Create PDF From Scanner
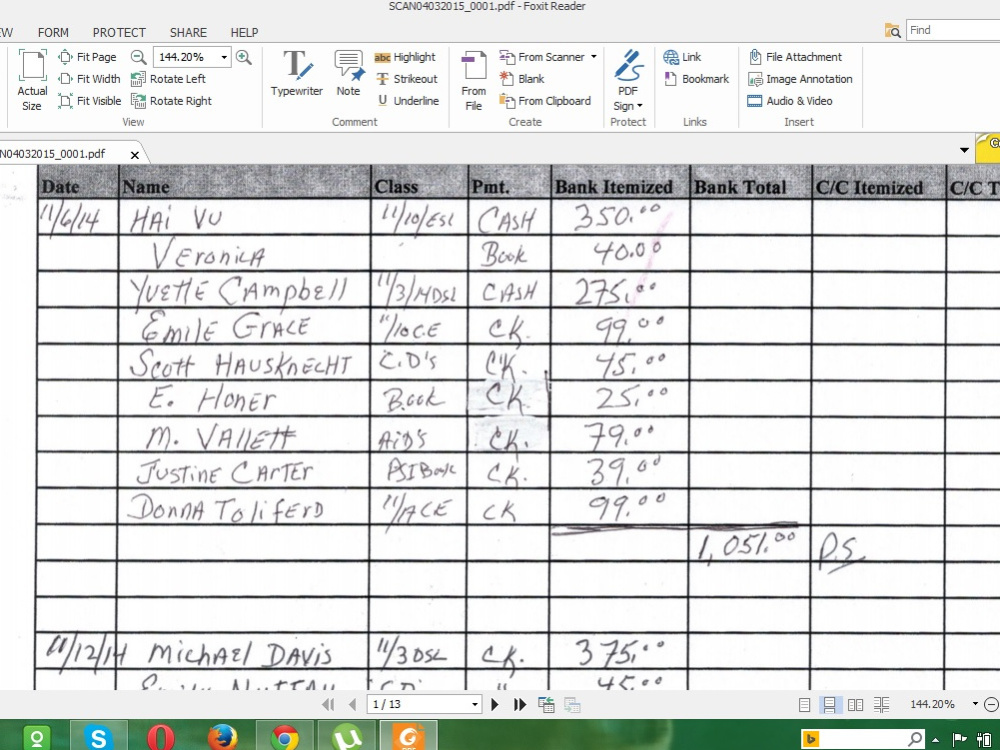 (542, 57)
